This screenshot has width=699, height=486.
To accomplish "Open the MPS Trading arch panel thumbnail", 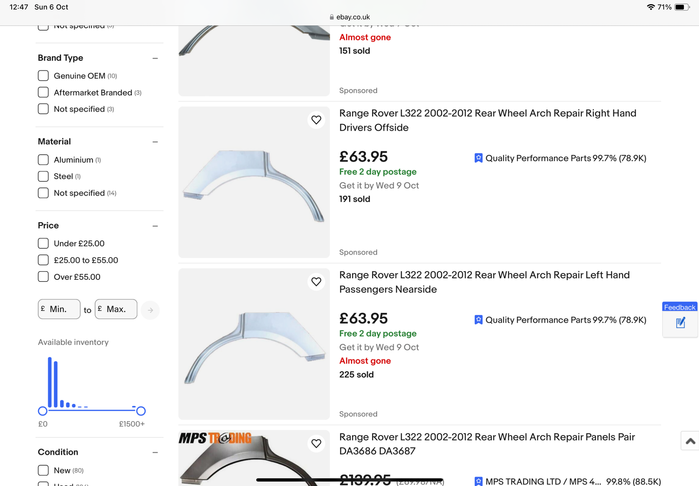I will click(254, 458).
